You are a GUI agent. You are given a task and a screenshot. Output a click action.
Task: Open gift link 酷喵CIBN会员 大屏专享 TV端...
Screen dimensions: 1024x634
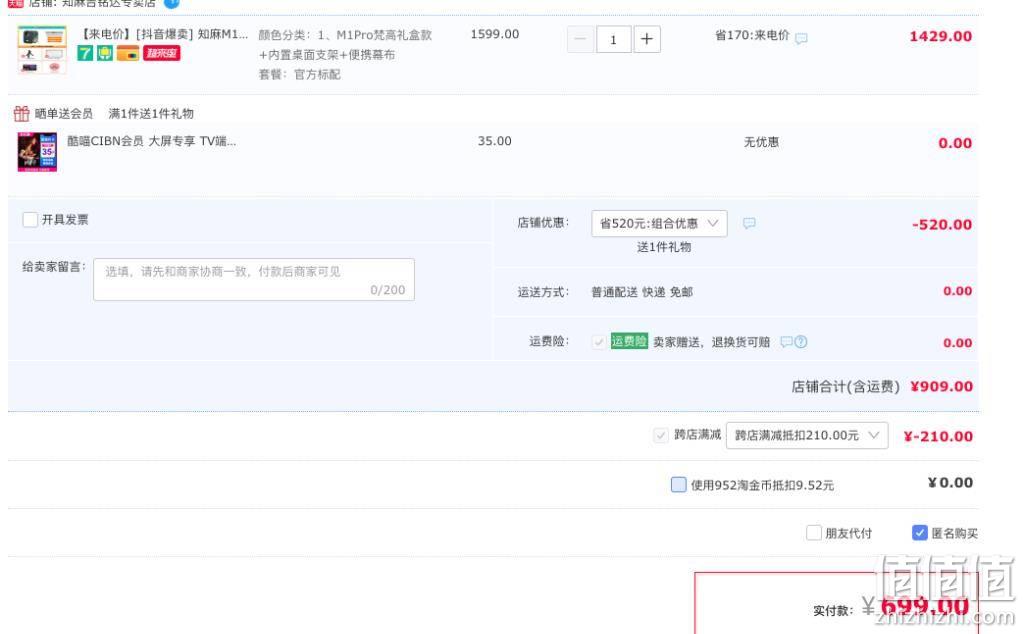(152, 141)
